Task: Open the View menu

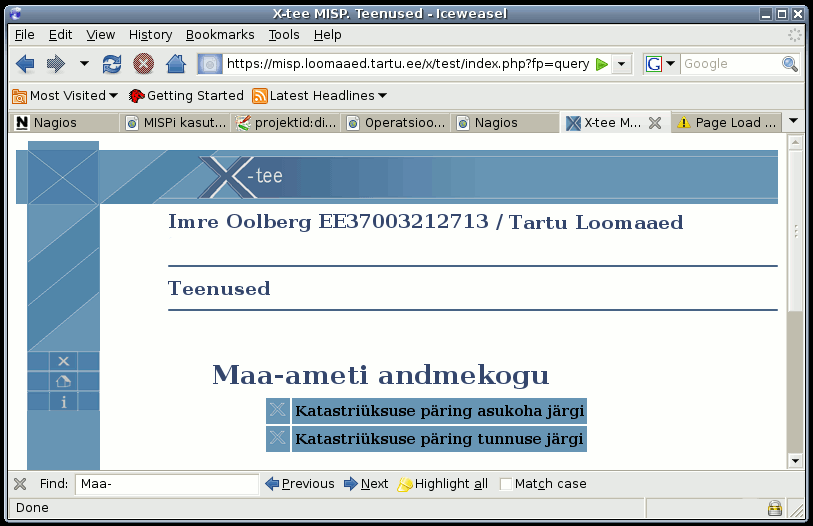Action: pos(101,35)
